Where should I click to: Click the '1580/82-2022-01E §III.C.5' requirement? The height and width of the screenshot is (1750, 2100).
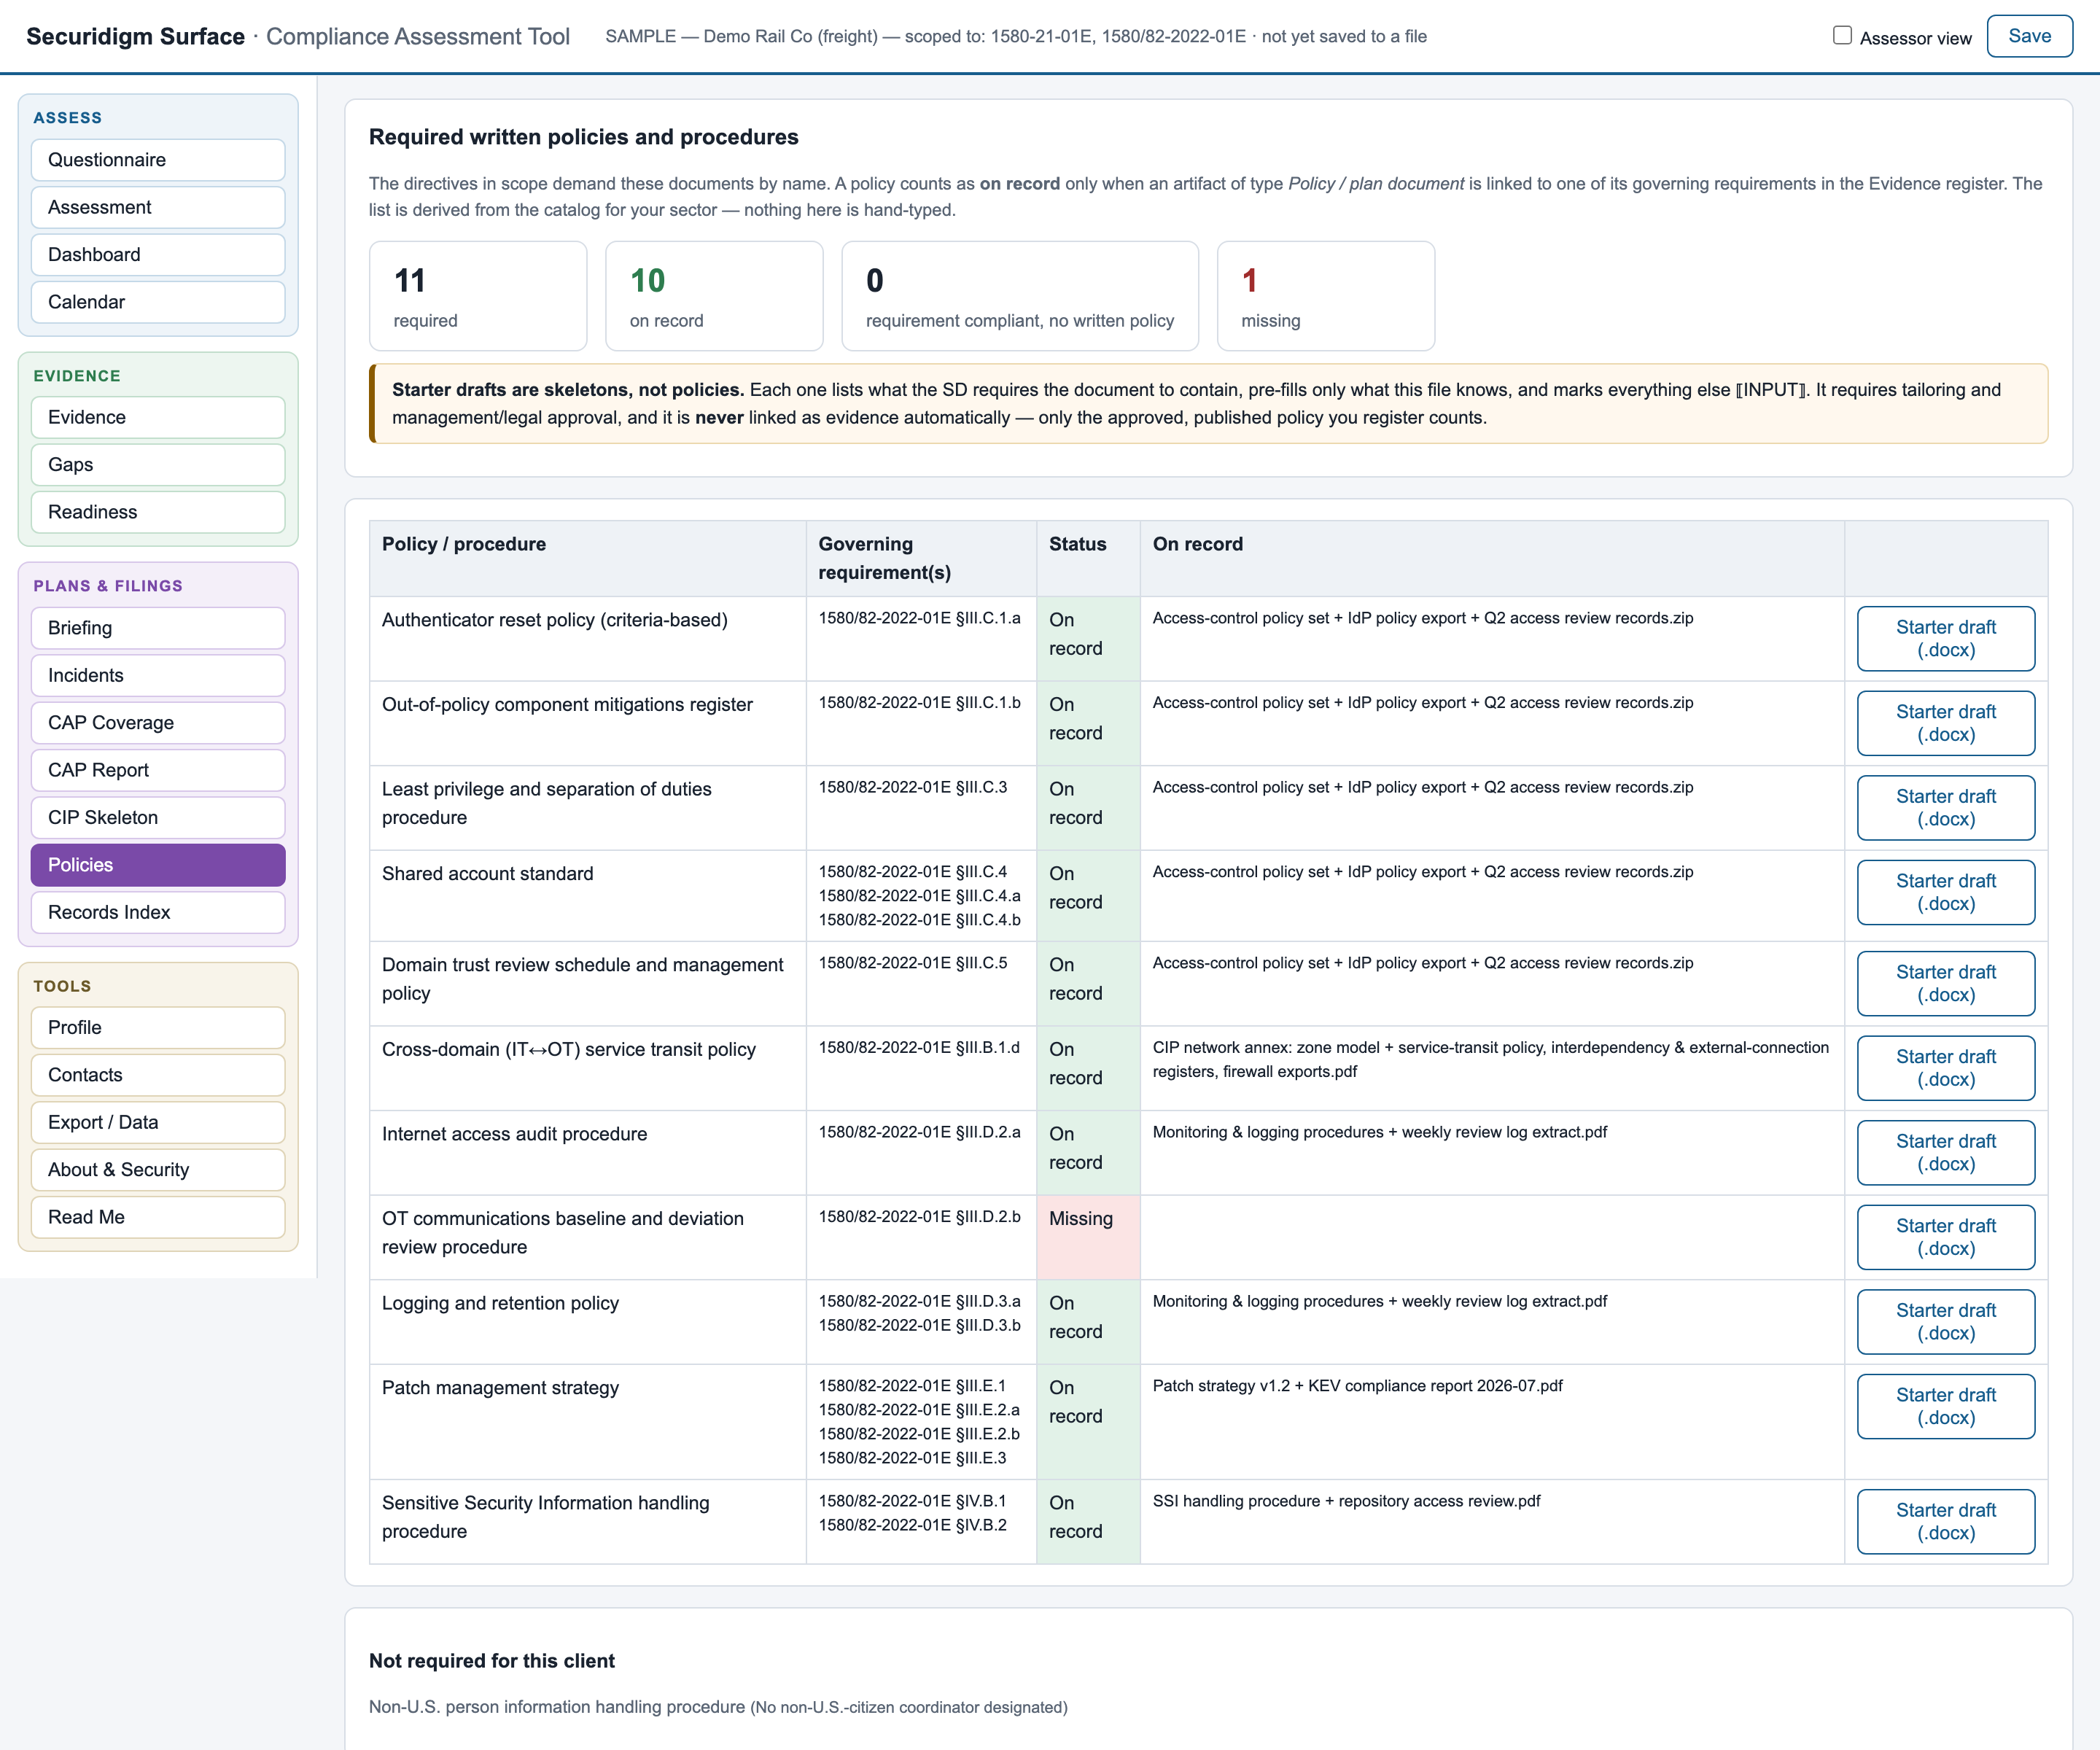[x=913, y=963]
